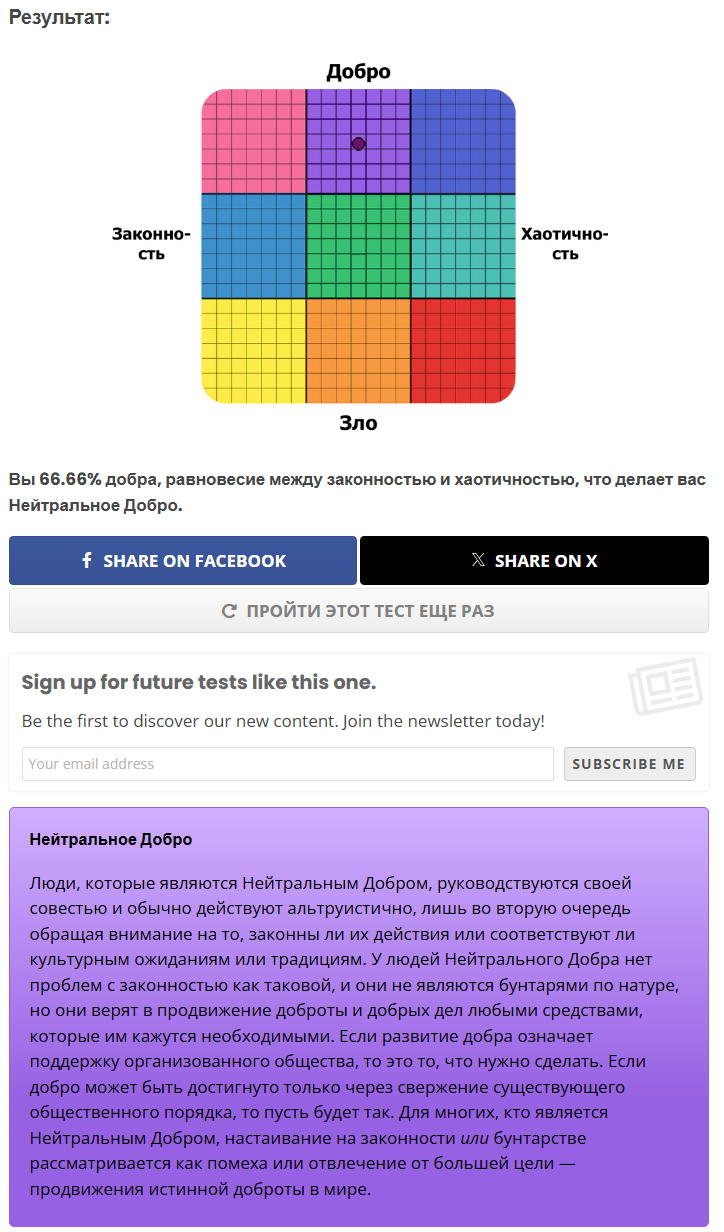The width and height of the screenshot is (724, 1232).
Task: Click the circular retry arrow icon
Action: pyautogui.click(x=229, y=611)
